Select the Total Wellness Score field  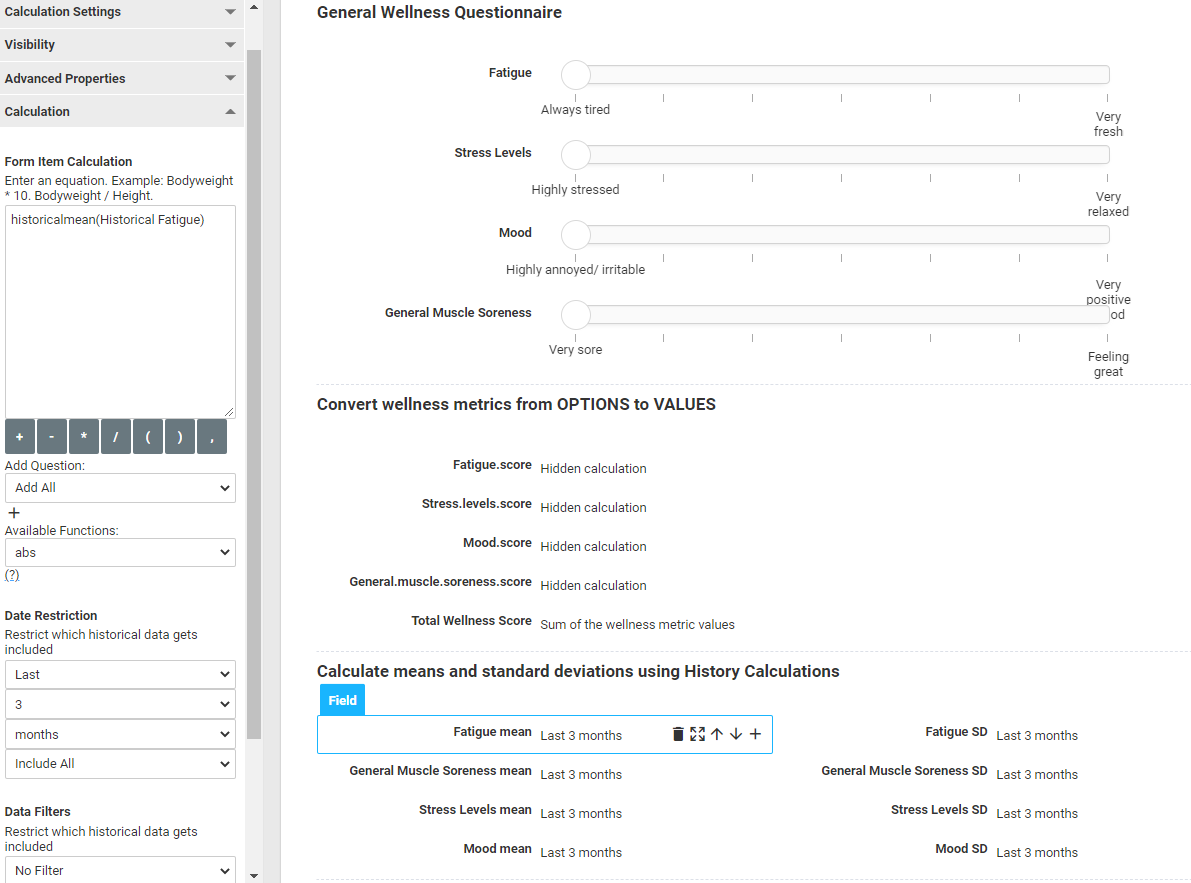click(752, 623)
